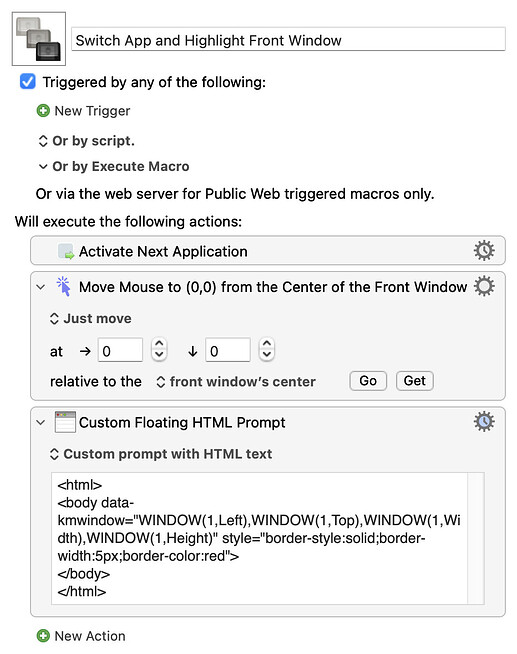Viewport: 517px width, 654px height.
Task: Open the Just move popup menu
Action: (90, 319)
